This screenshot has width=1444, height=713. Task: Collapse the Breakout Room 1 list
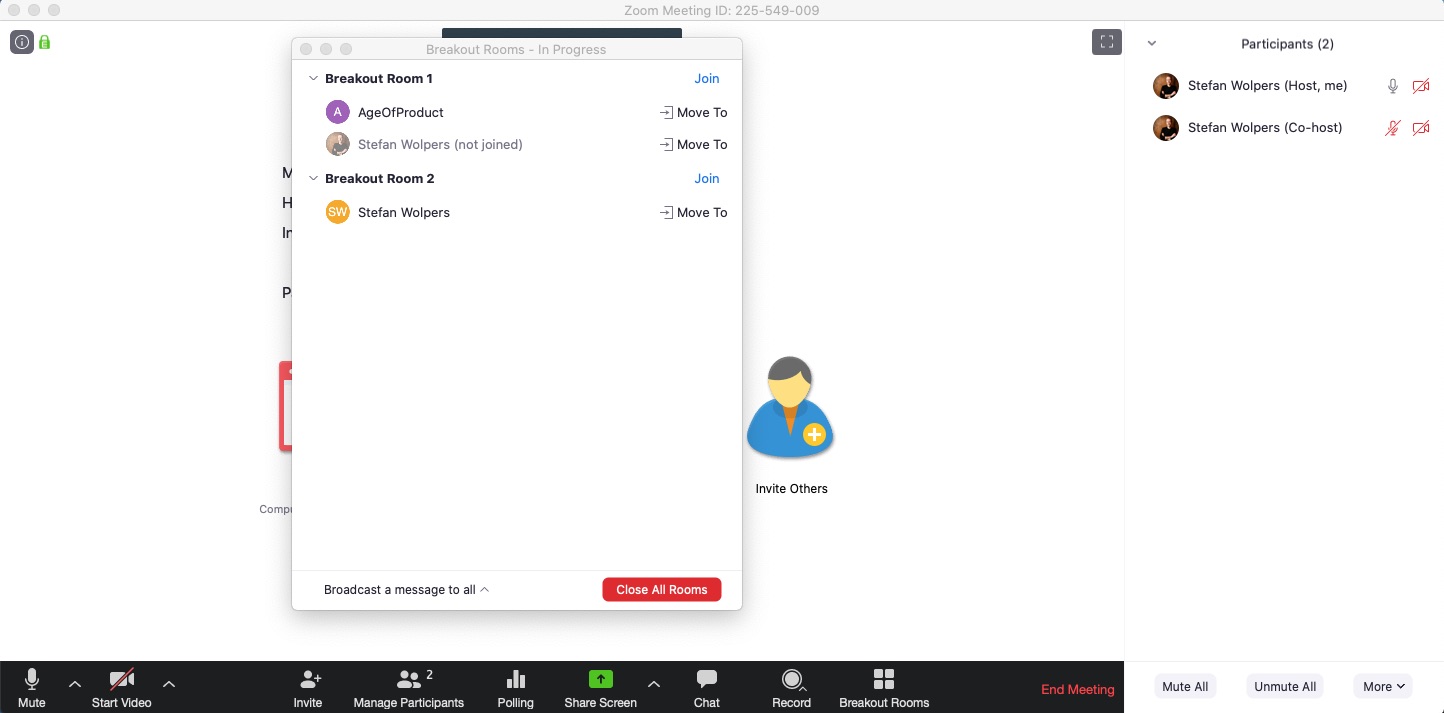[313, 79]
